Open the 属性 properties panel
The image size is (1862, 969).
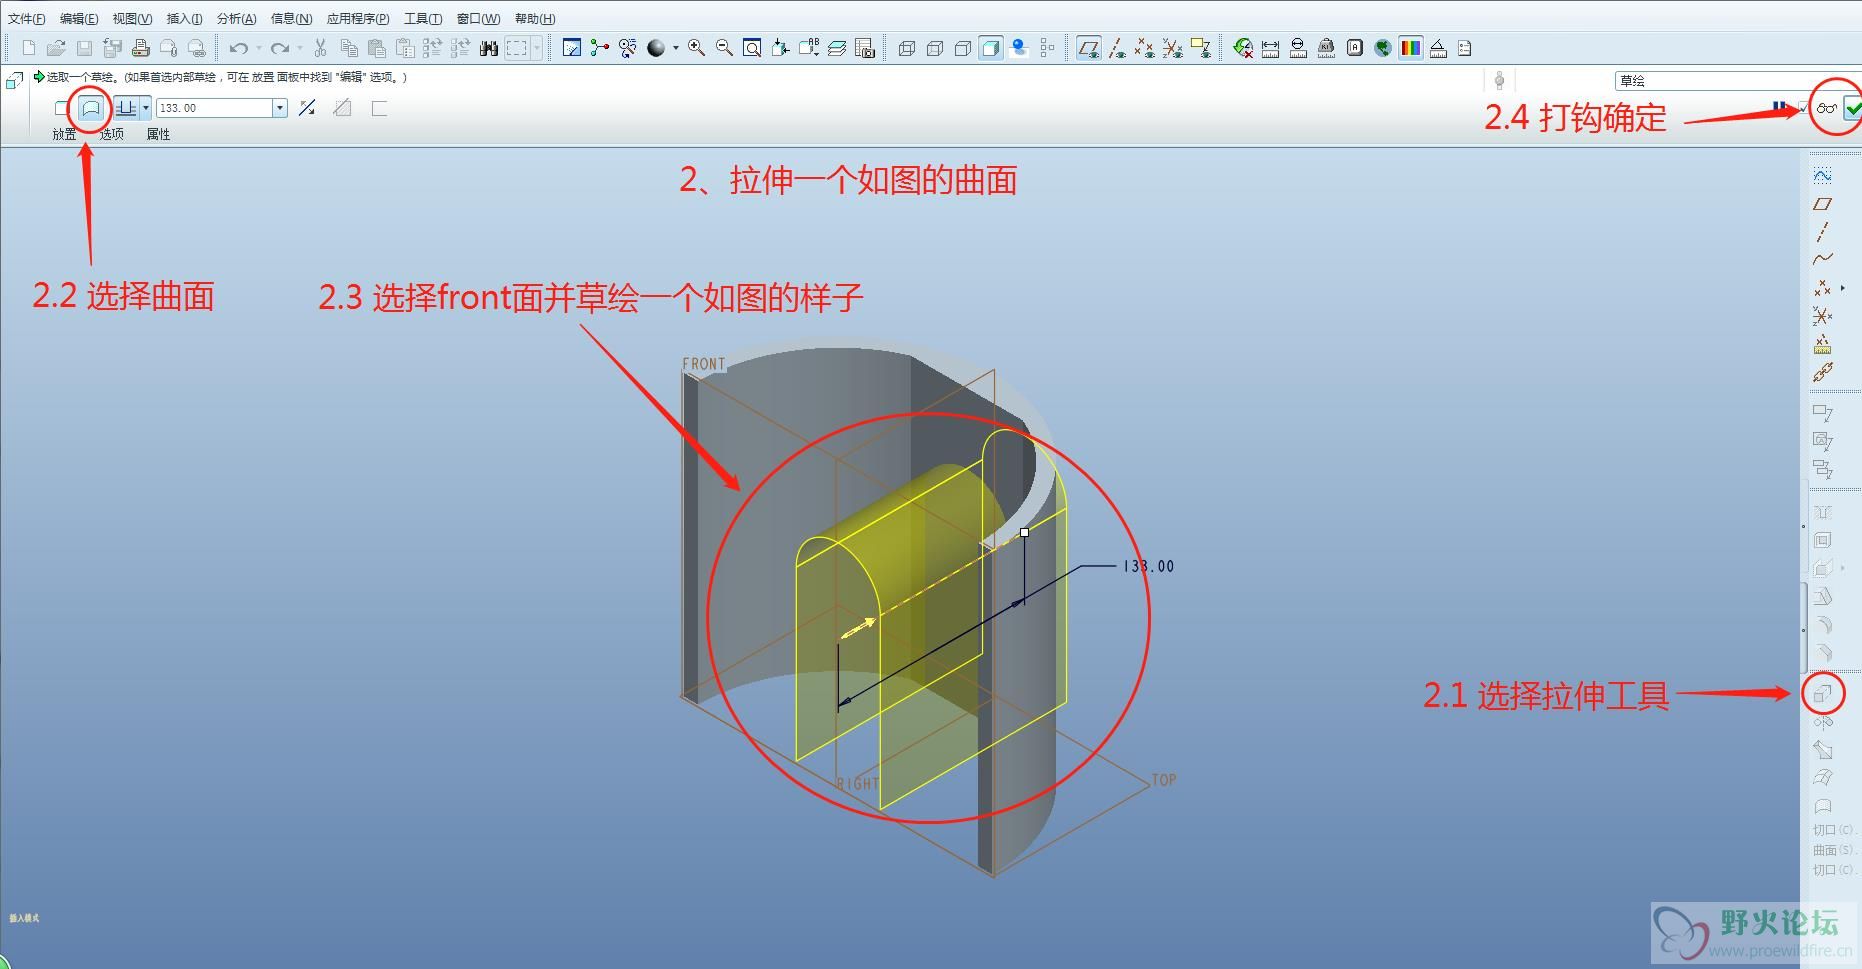[x=158, y=134]
